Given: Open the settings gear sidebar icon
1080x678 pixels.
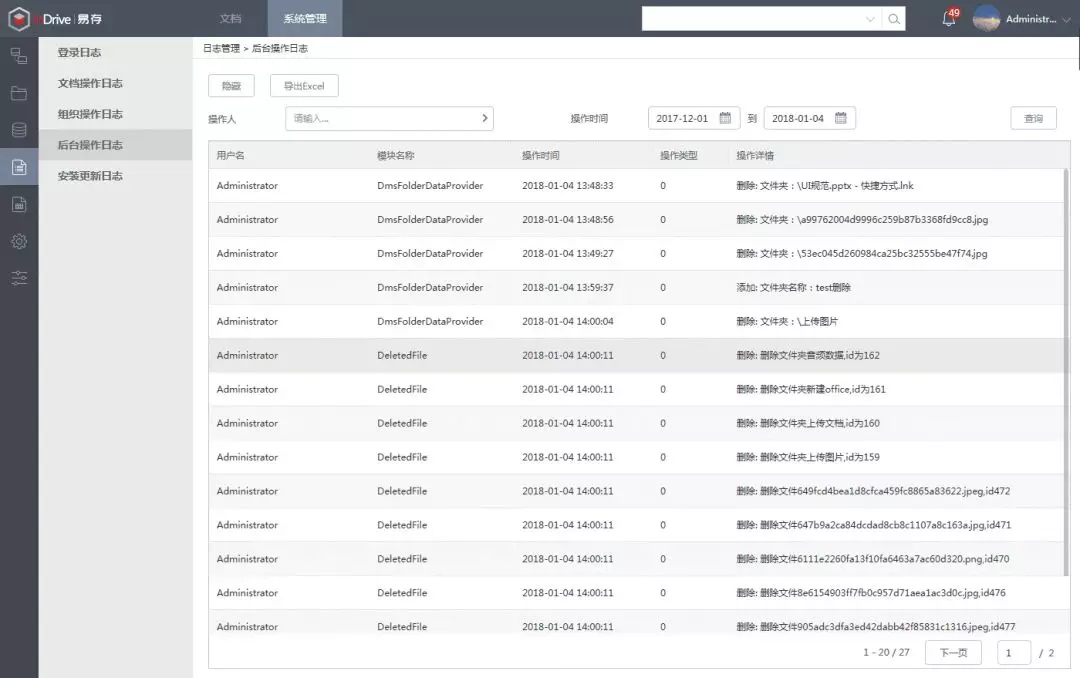Looking at the screenshot, I should point(19,241).
